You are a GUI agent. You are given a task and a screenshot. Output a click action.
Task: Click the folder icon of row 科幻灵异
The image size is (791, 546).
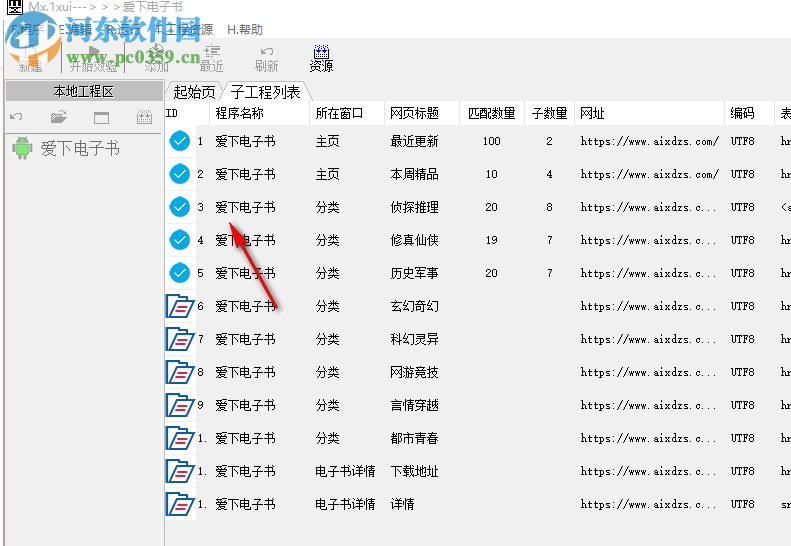[180, 339]
